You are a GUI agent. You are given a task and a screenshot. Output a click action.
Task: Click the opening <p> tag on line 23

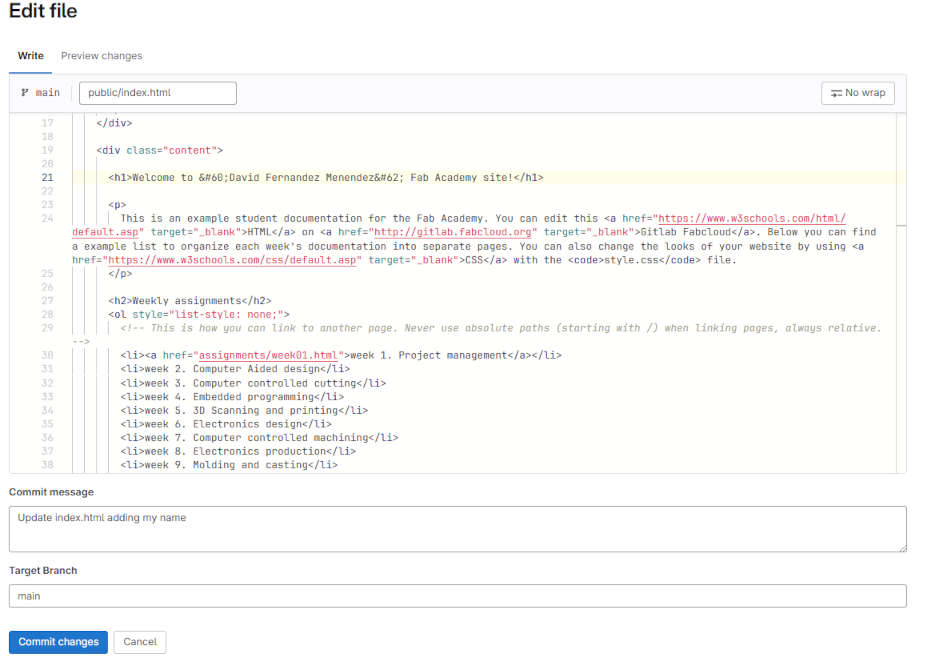117,205
